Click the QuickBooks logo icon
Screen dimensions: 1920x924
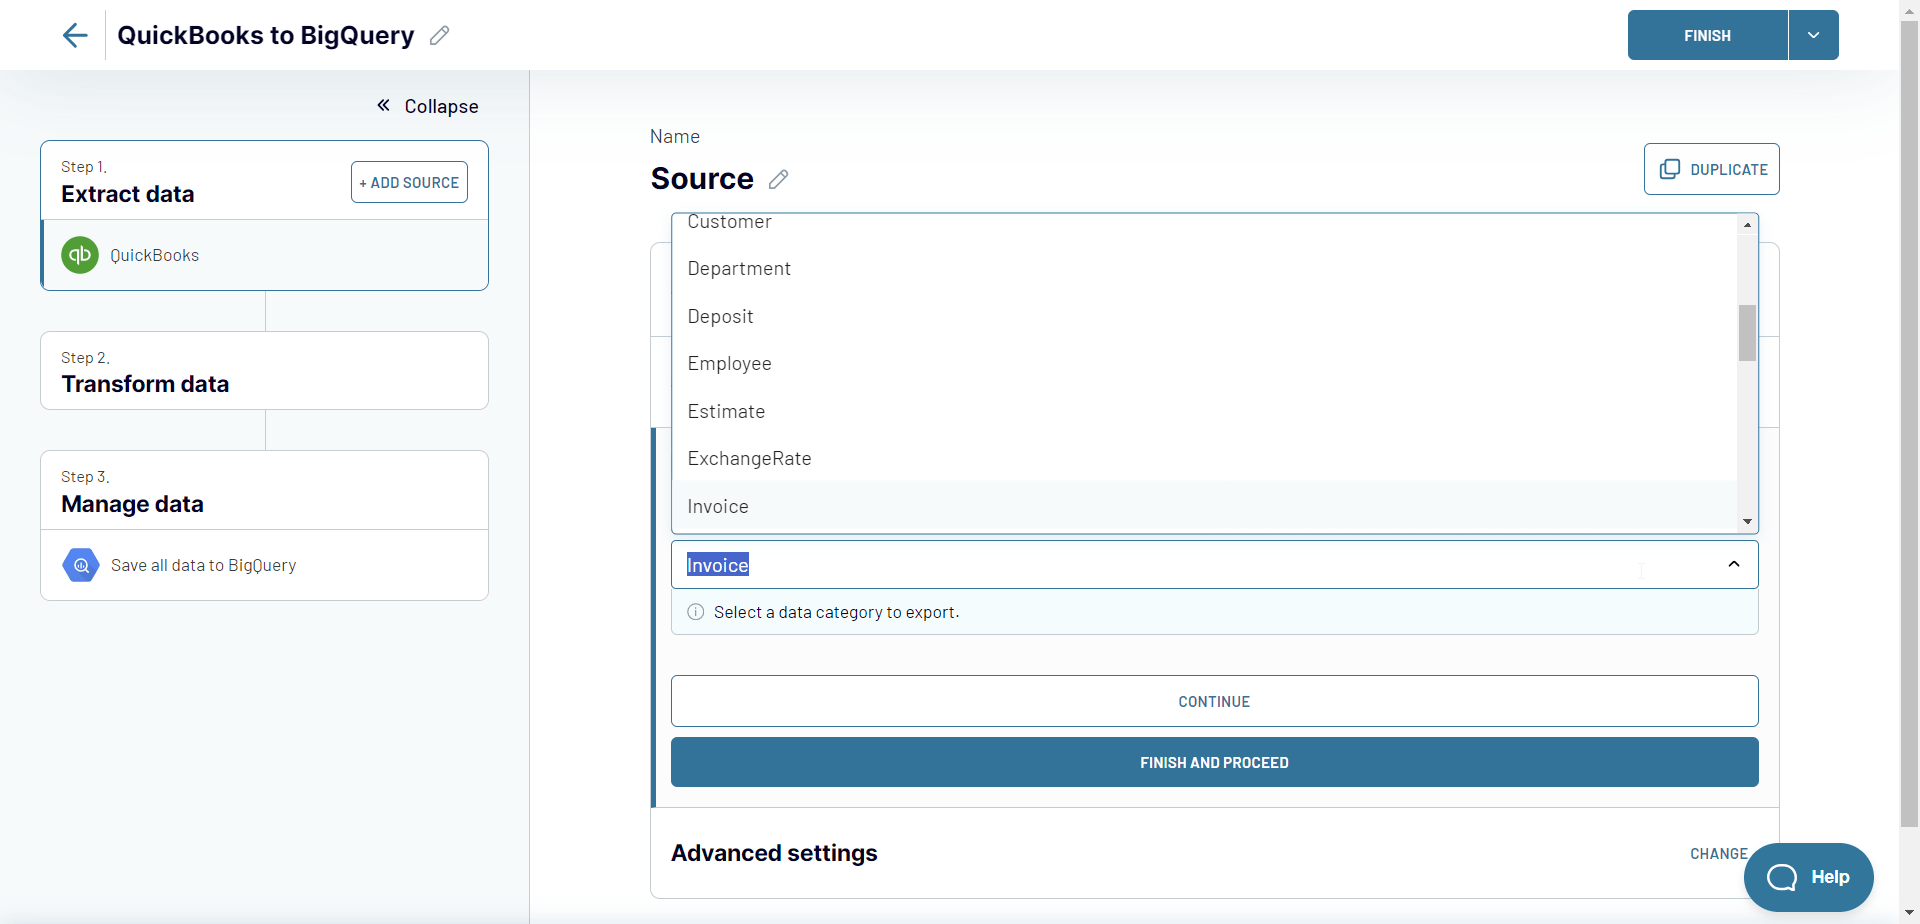click(80, 255)
